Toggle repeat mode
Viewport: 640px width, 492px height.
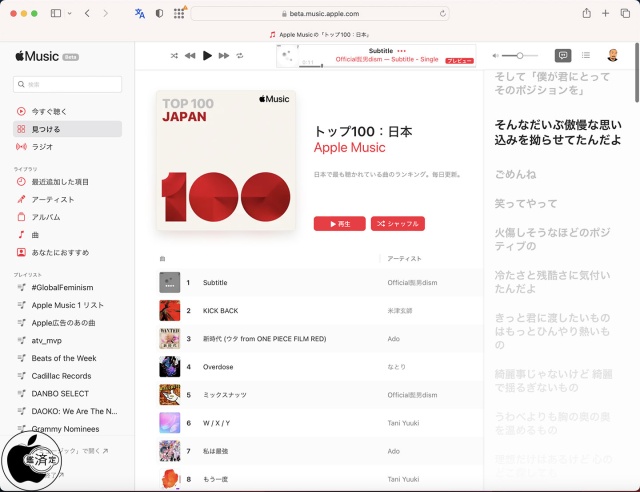pyautogui.click(x=240, y=56)
